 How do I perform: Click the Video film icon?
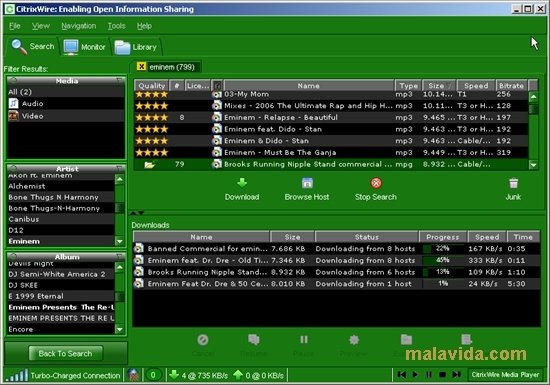(x=13, y=116)
